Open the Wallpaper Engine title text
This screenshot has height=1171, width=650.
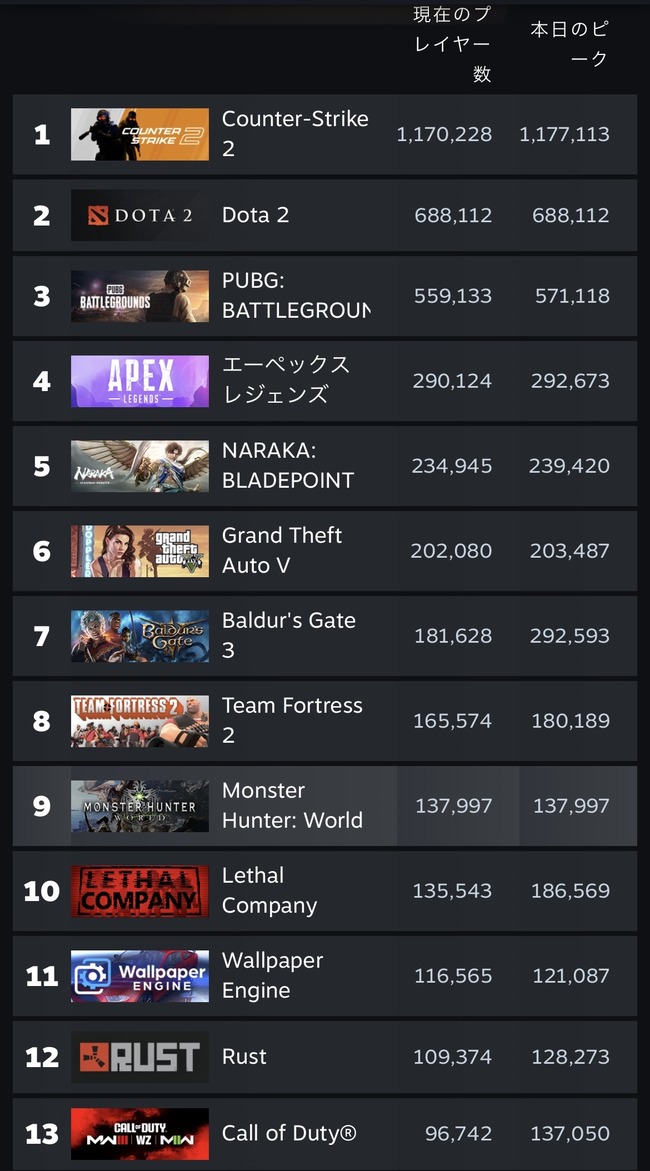tap(272, 975)
